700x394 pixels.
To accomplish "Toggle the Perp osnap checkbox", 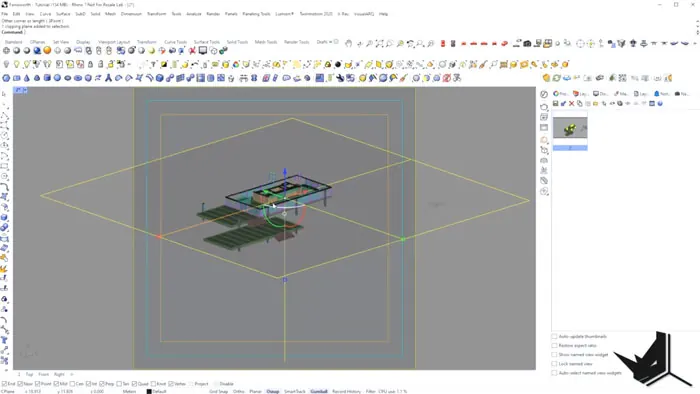I will coord(102,384).
